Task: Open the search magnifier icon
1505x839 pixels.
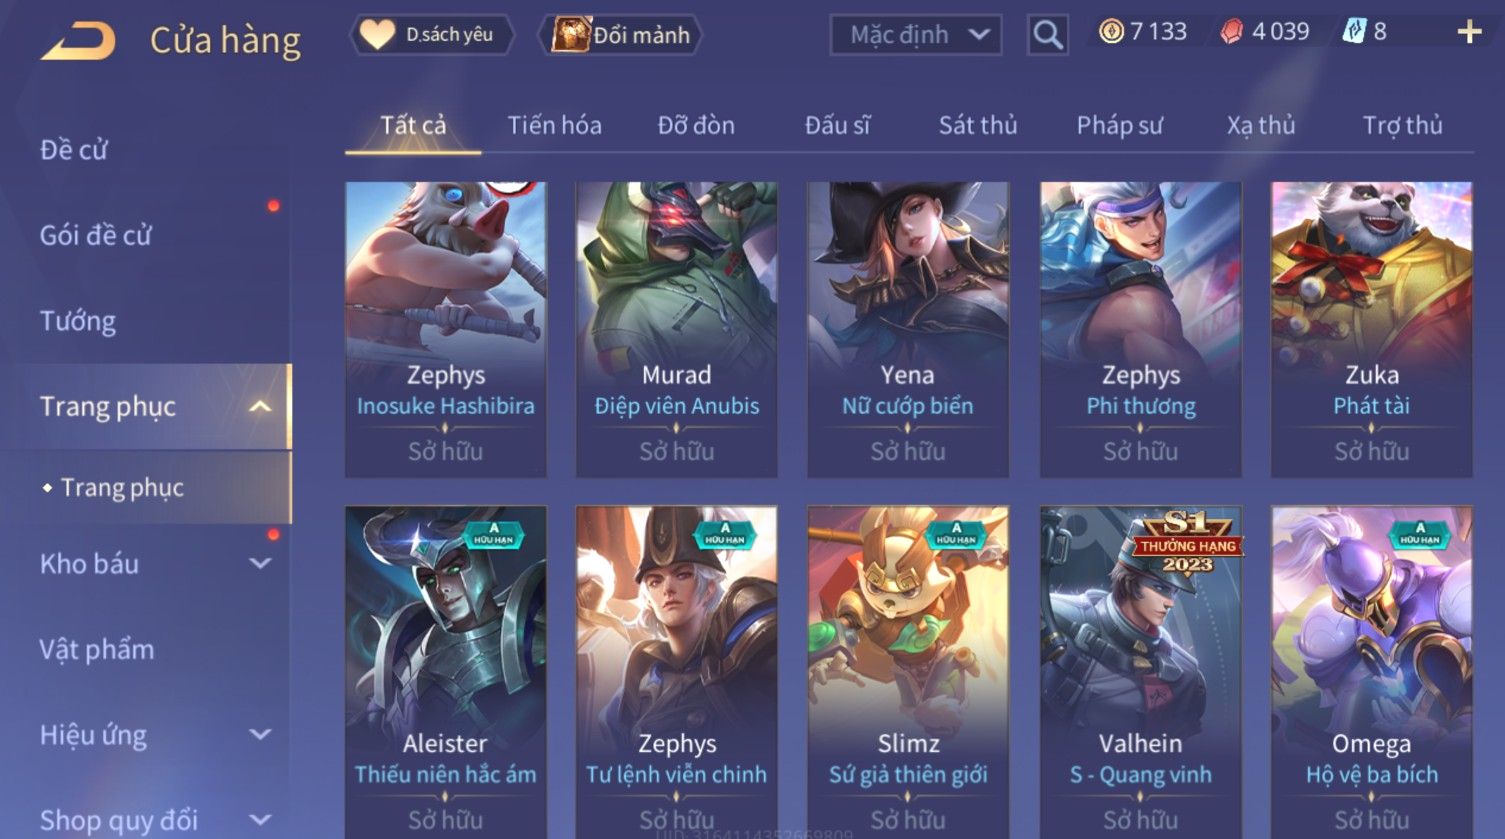Action: (x=1047, y=35)
